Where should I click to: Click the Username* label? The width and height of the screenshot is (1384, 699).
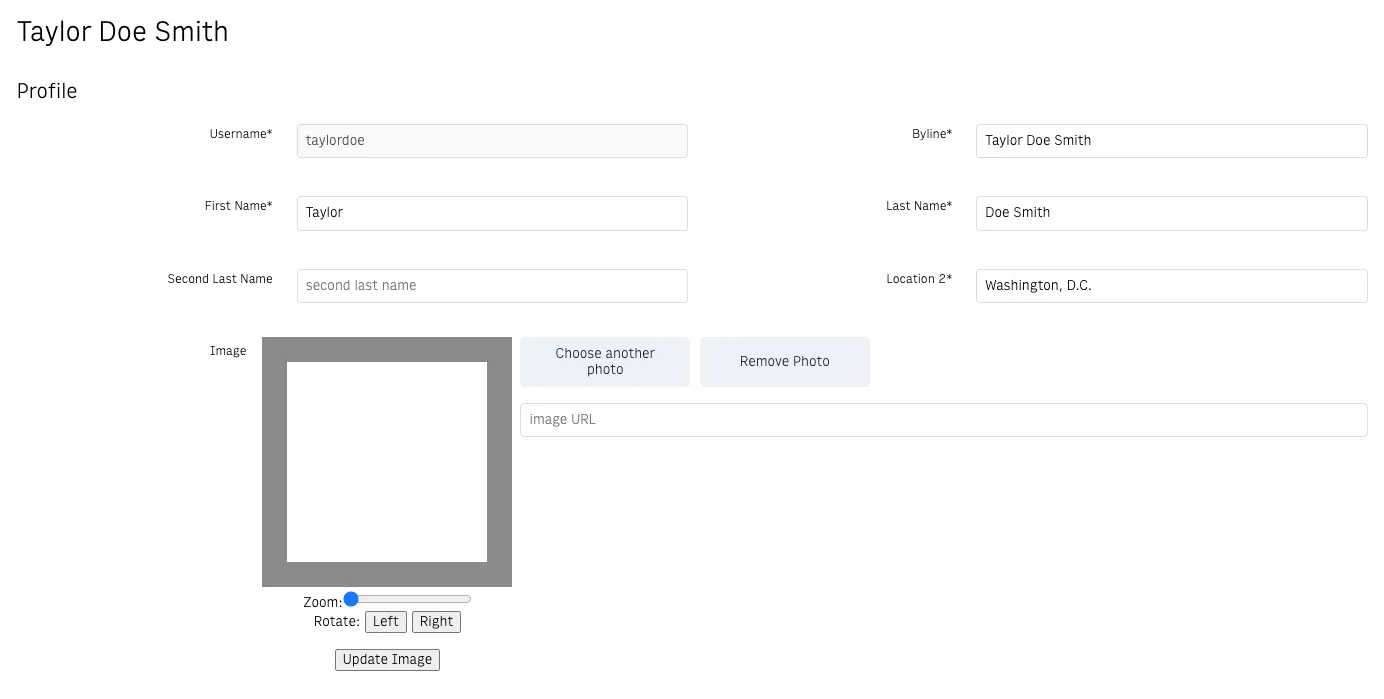tap(241, 134)
